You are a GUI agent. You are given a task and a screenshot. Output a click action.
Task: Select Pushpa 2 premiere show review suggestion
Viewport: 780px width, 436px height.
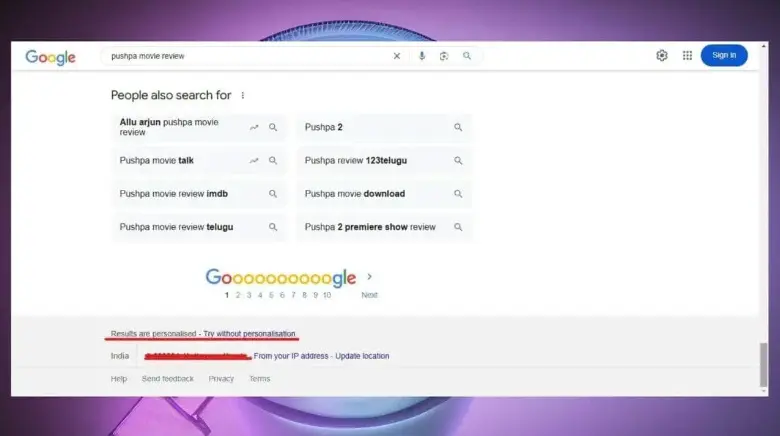point(384,227)
